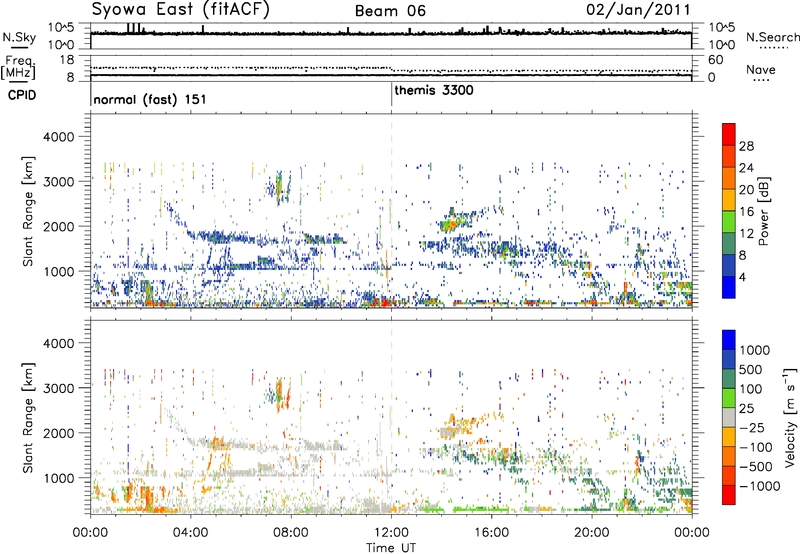Select the 'themis 3300' CPID entry
Viewport: 800px width, 554px height.
(434, 90)
